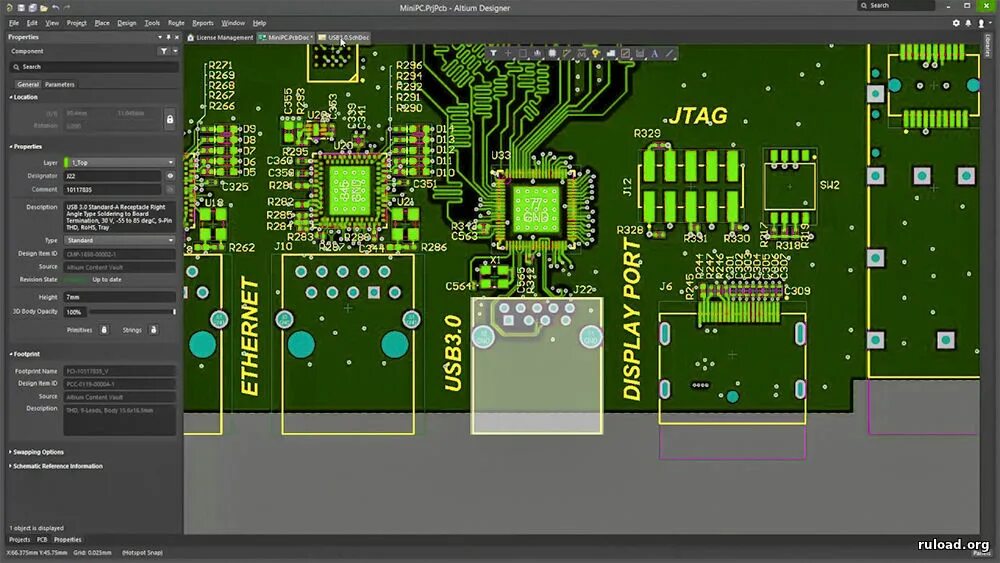This screenshot has width=1000, height=563.
Task: Click the Properties panel Search field
Action: pos(93,66)
